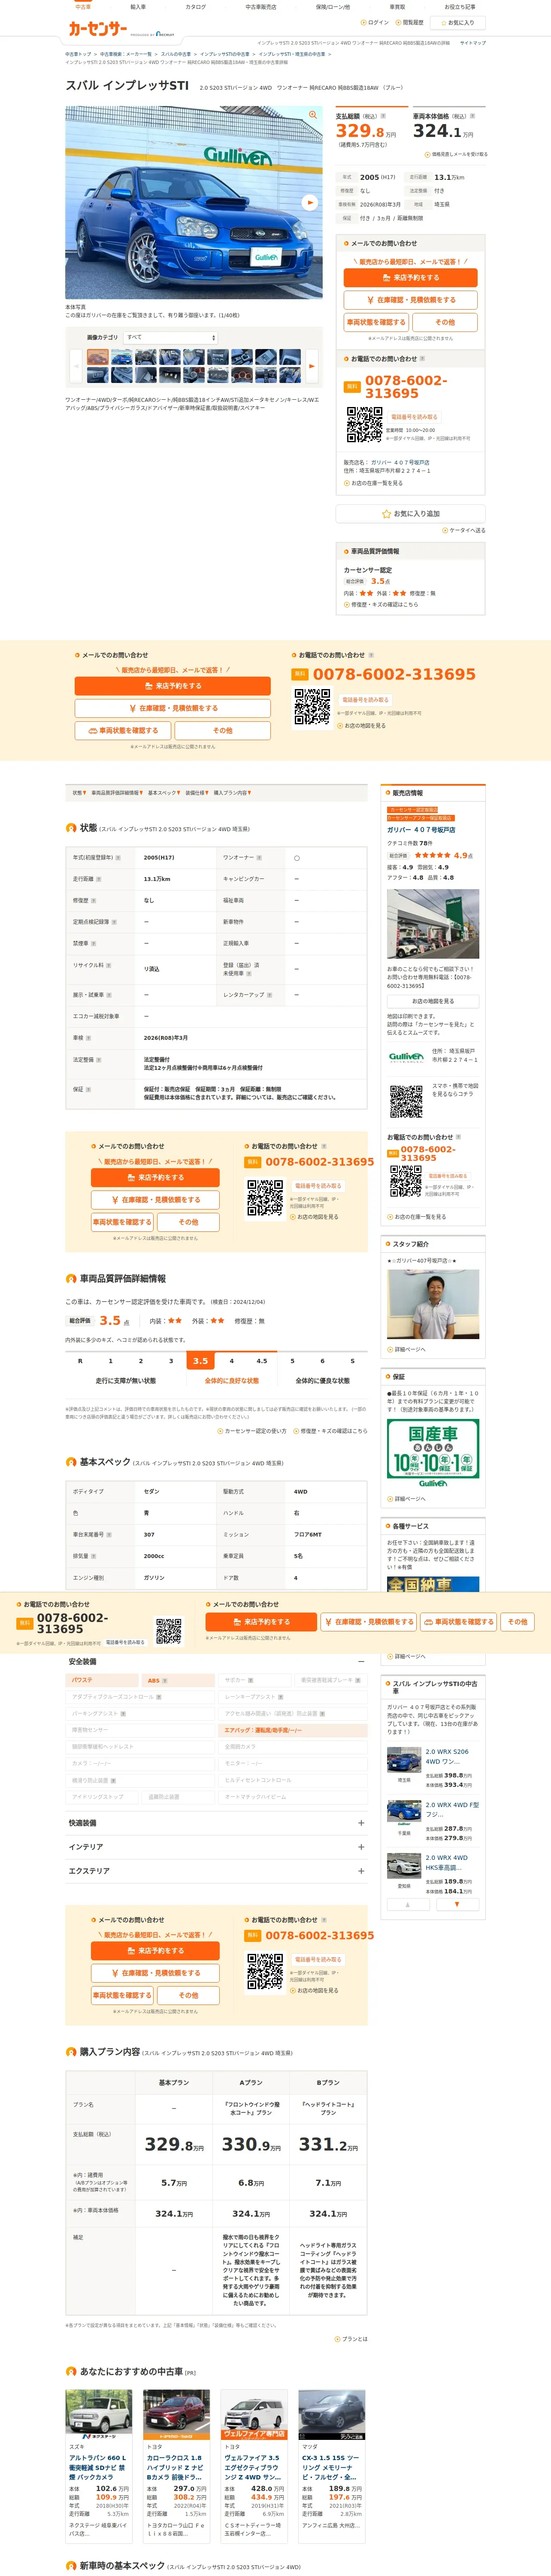Show previous thumbnails with the strip's left arrow
Viewport: 551px width, 2576px height.
(x=76, y=366)
